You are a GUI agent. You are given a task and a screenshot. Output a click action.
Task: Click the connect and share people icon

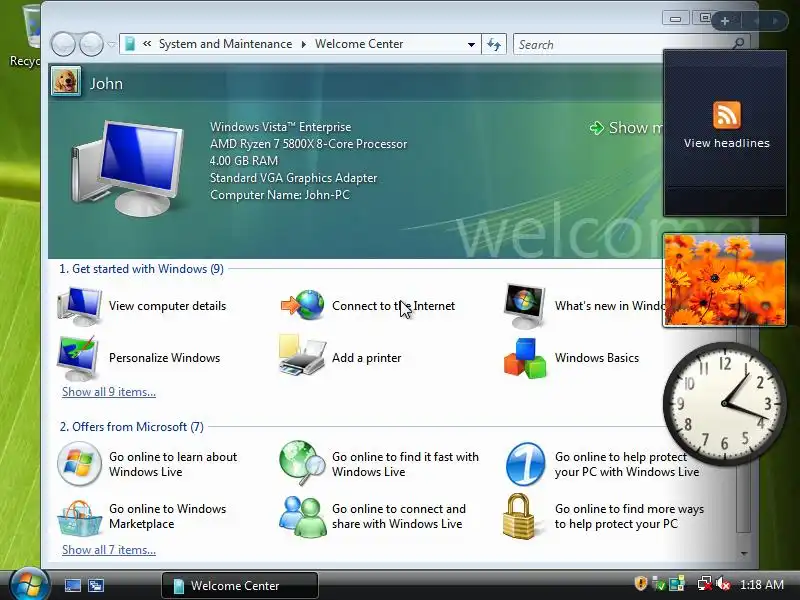(303, 516)
